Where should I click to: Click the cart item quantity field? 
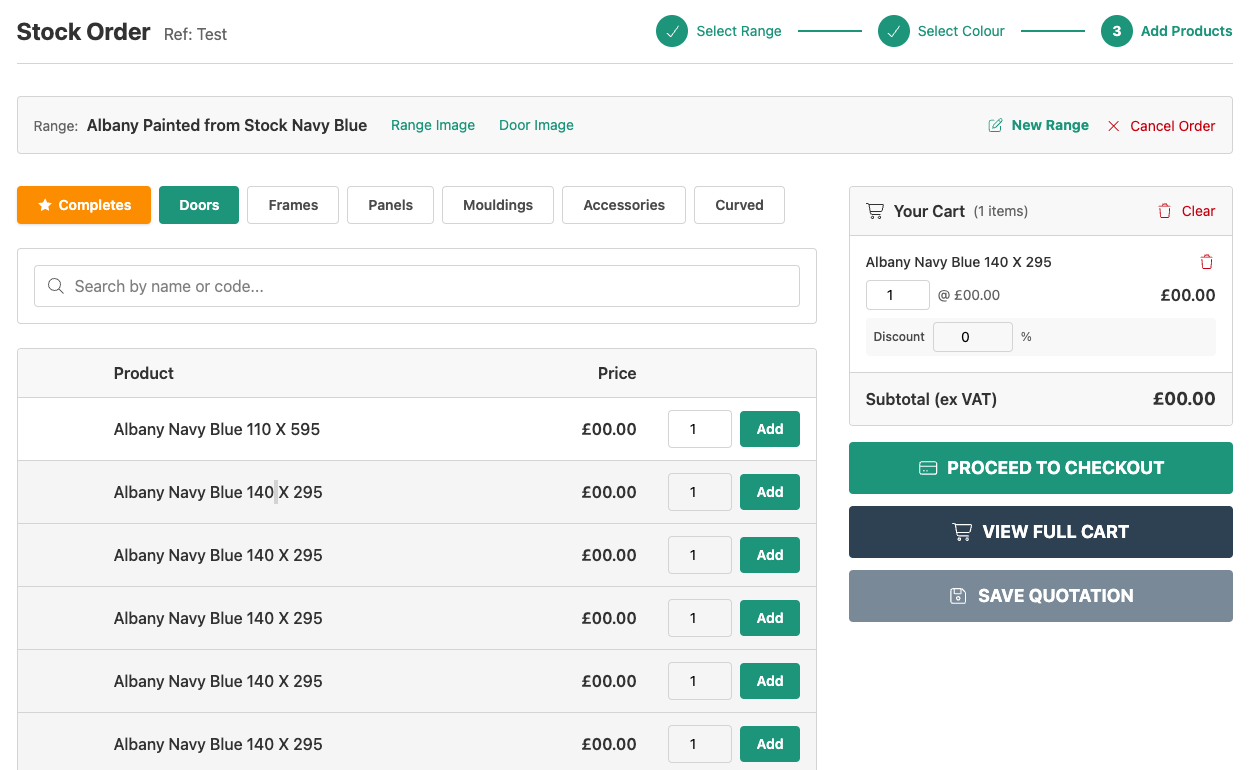898,295
